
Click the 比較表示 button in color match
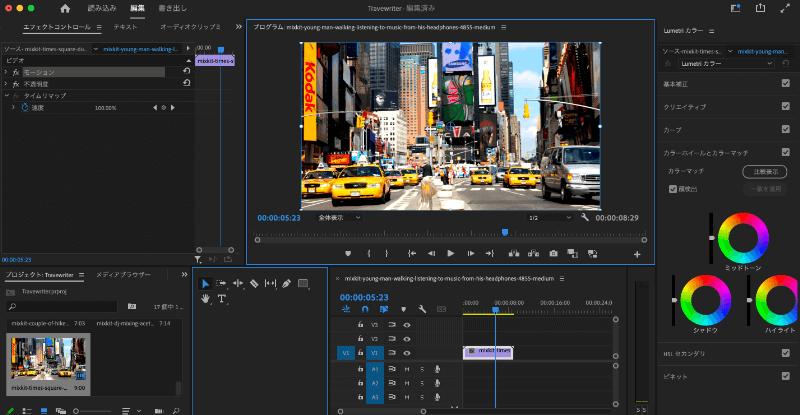pos(763,171)
